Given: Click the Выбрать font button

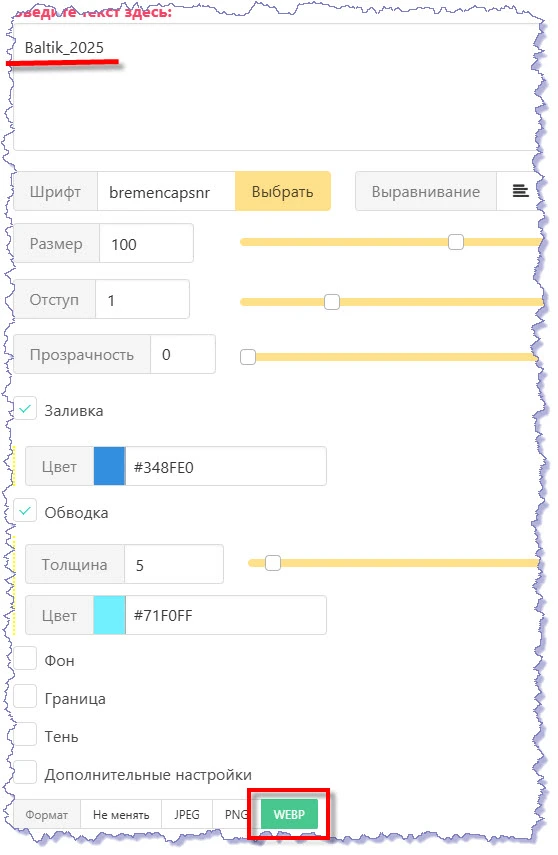Looking at the screenshot, I should [283, 191].
